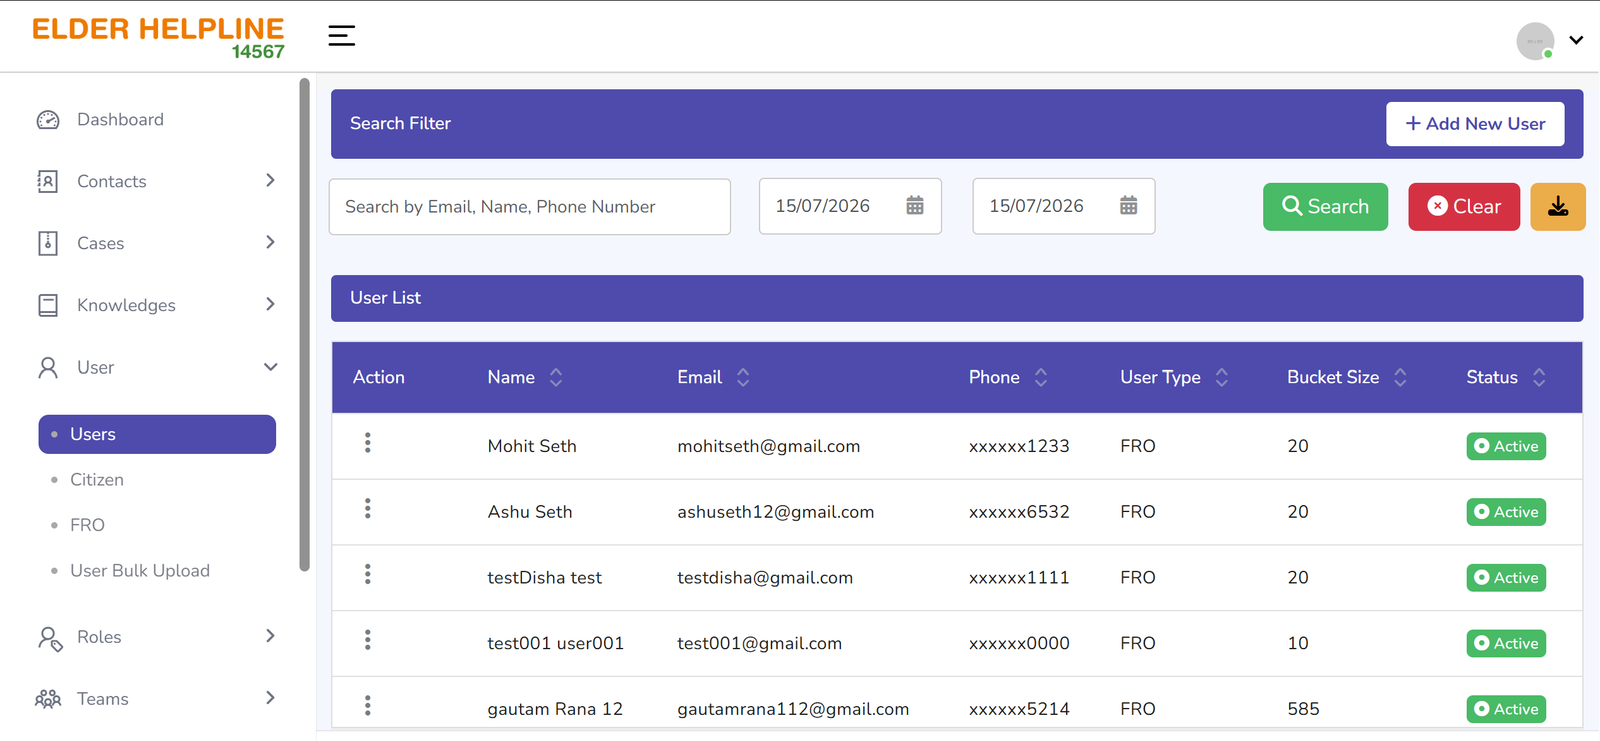Toggle Active status for Ashu Seth
The image size is (1600, 741).
coord(1506,512)
